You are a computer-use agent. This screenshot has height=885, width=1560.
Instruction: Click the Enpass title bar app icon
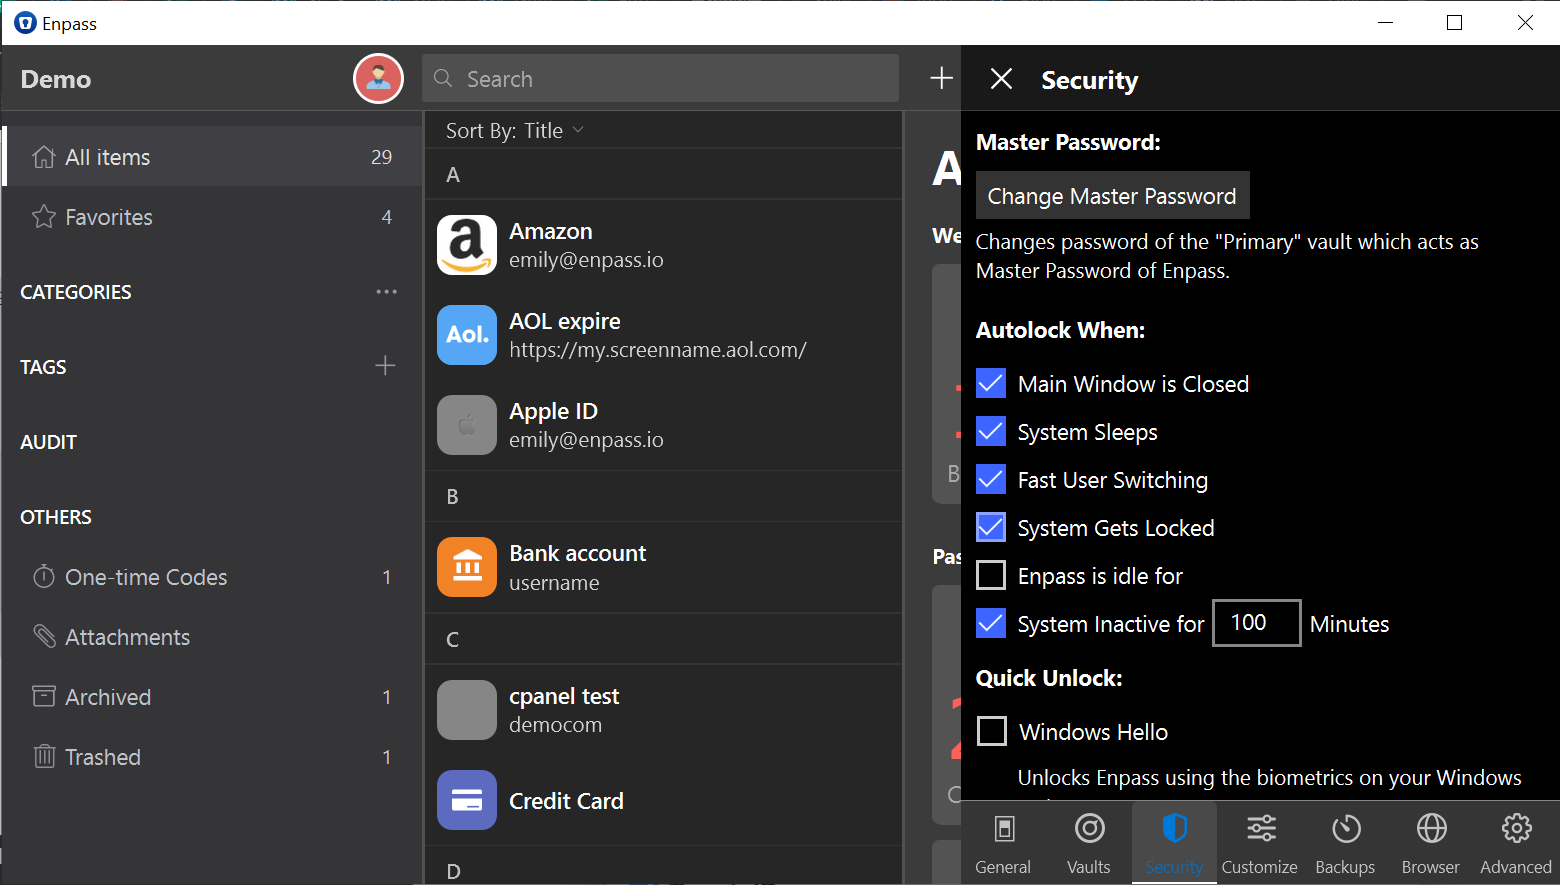tap(25, 23)
